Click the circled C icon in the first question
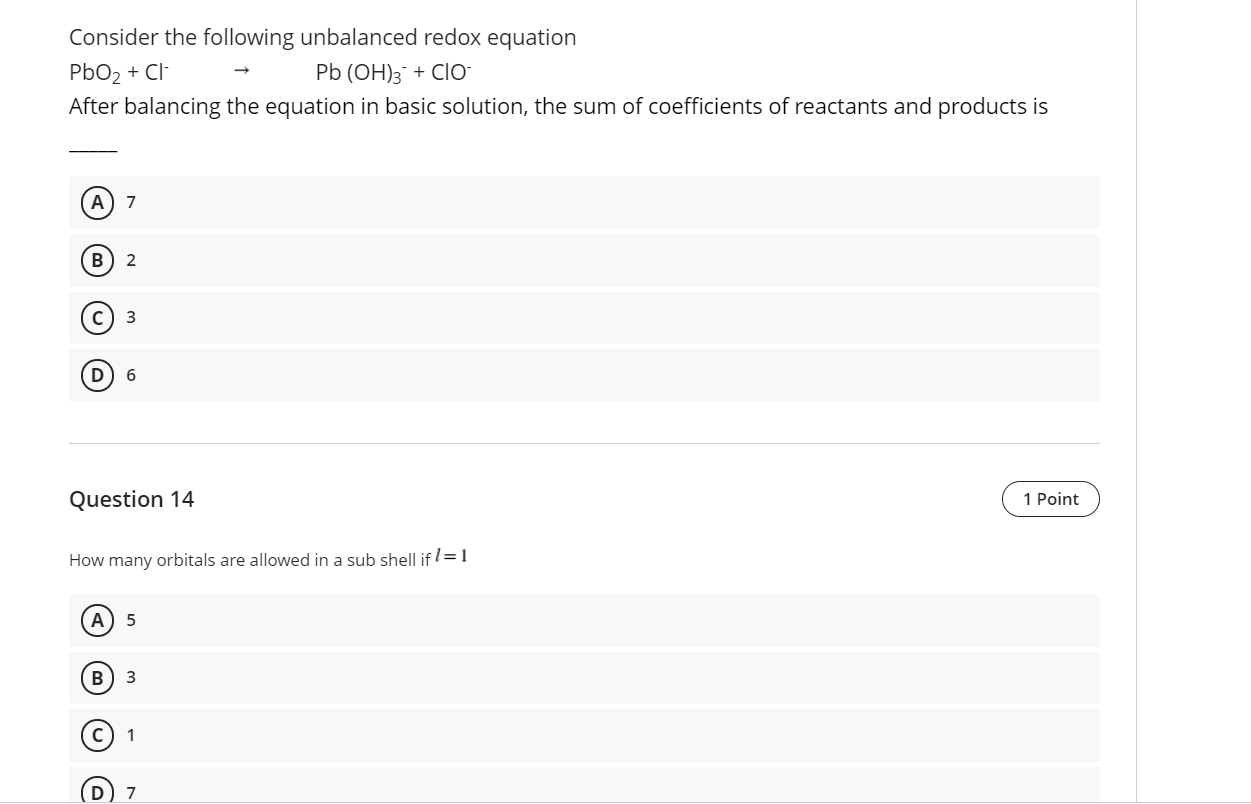 pyautogui.click(x=96, y=317)
